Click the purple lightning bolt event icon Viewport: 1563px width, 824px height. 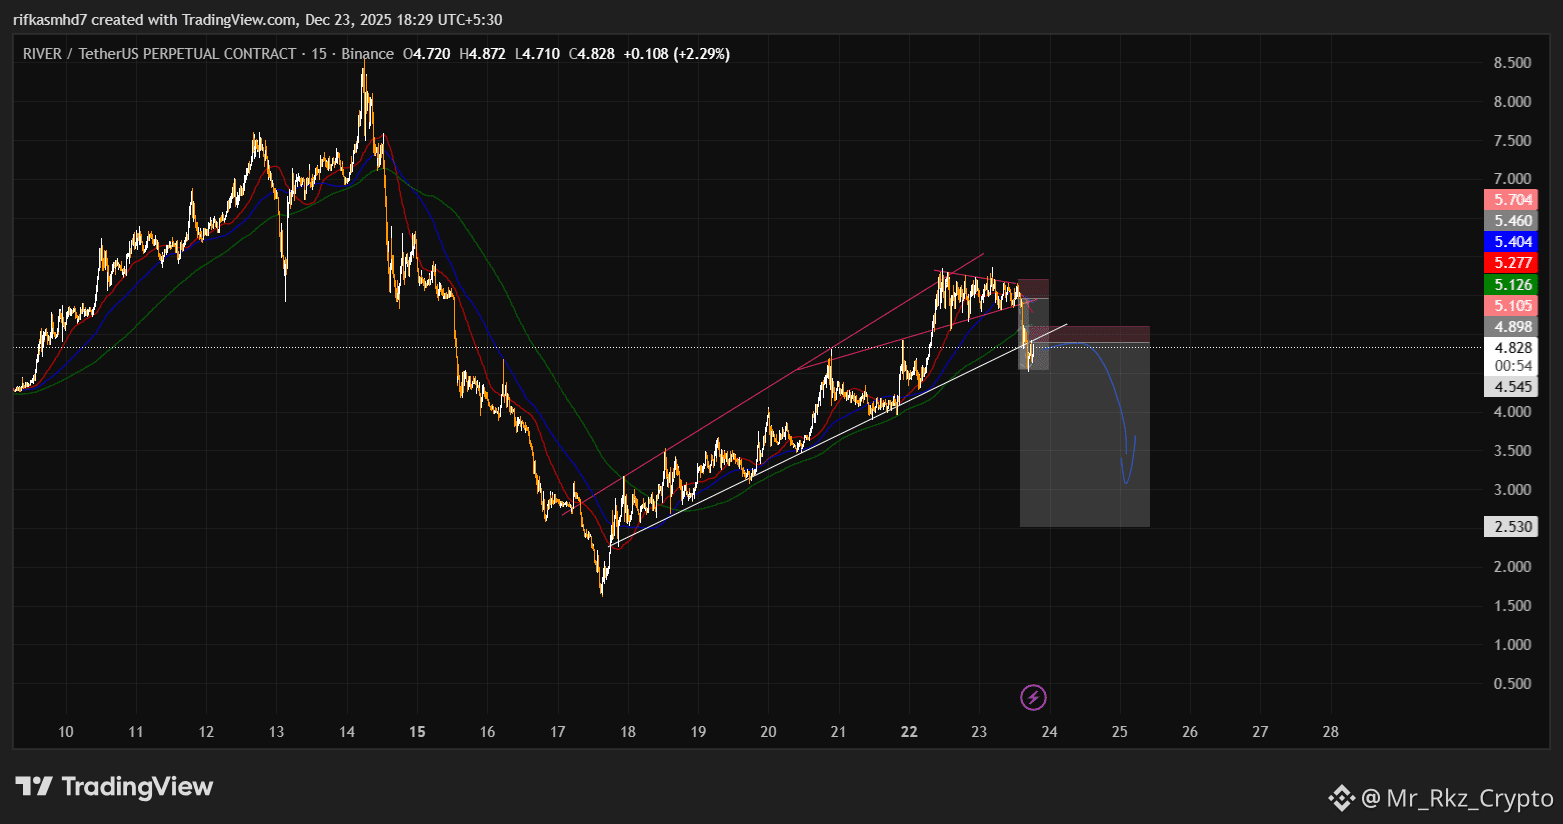(1033, 697)
